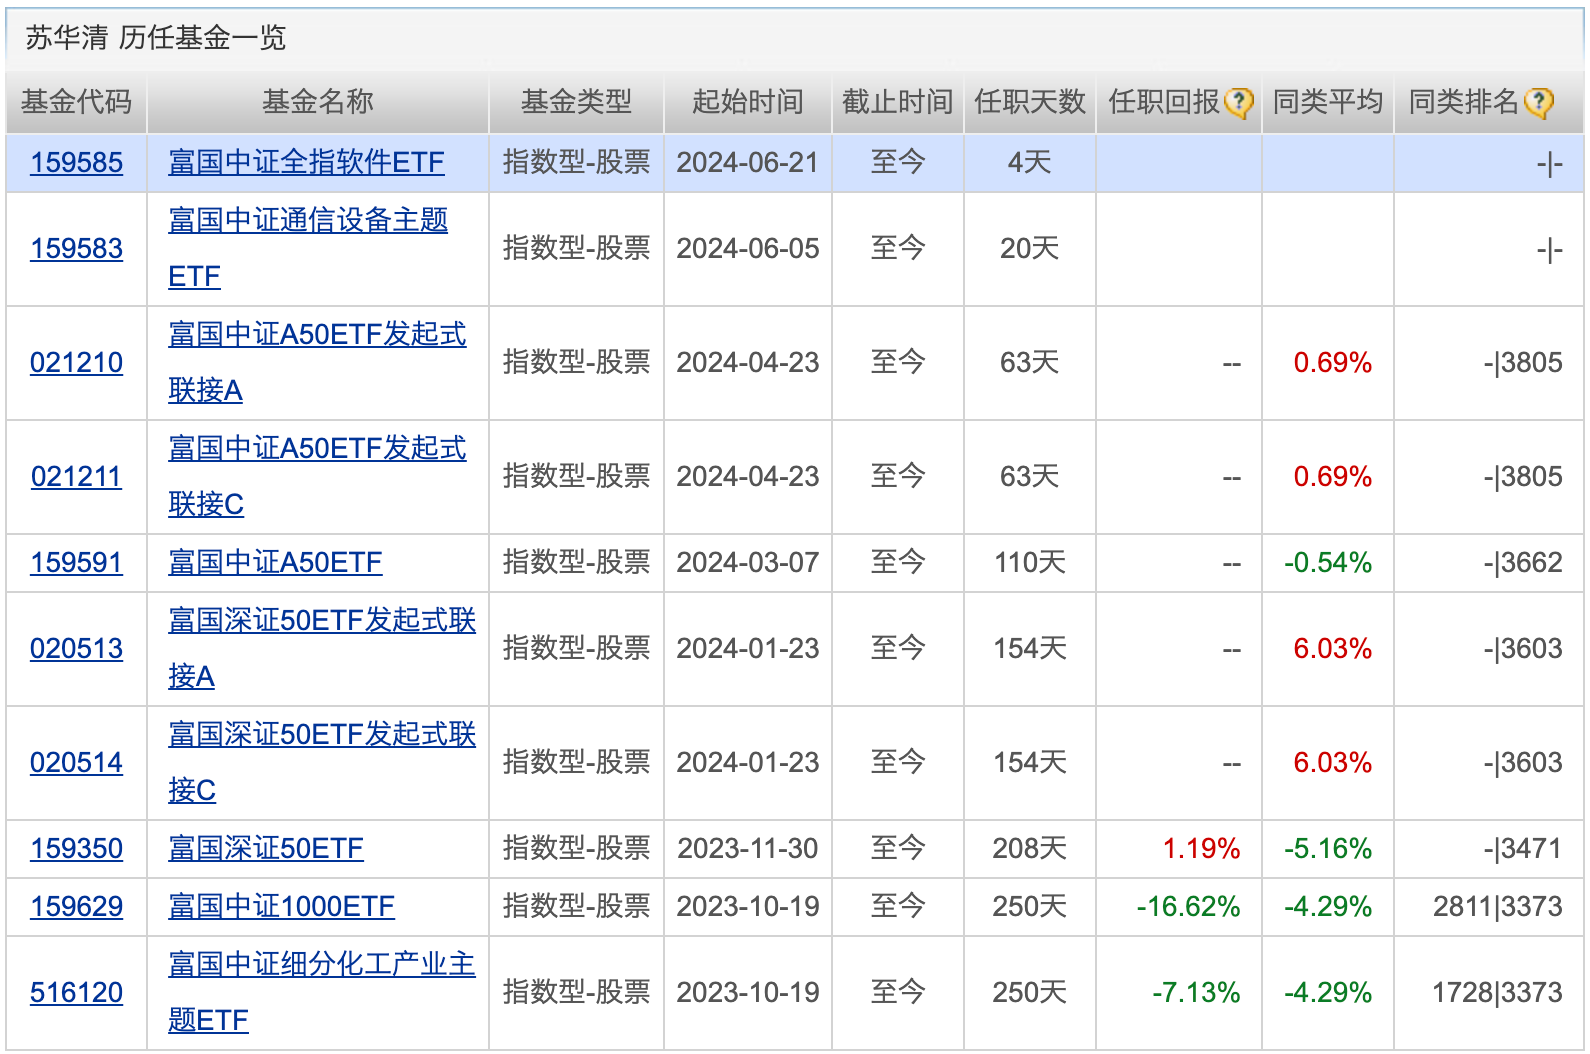Open 富国深证50ETF发起式联接C fund link

pyautogui.click(x=322, y=762)
